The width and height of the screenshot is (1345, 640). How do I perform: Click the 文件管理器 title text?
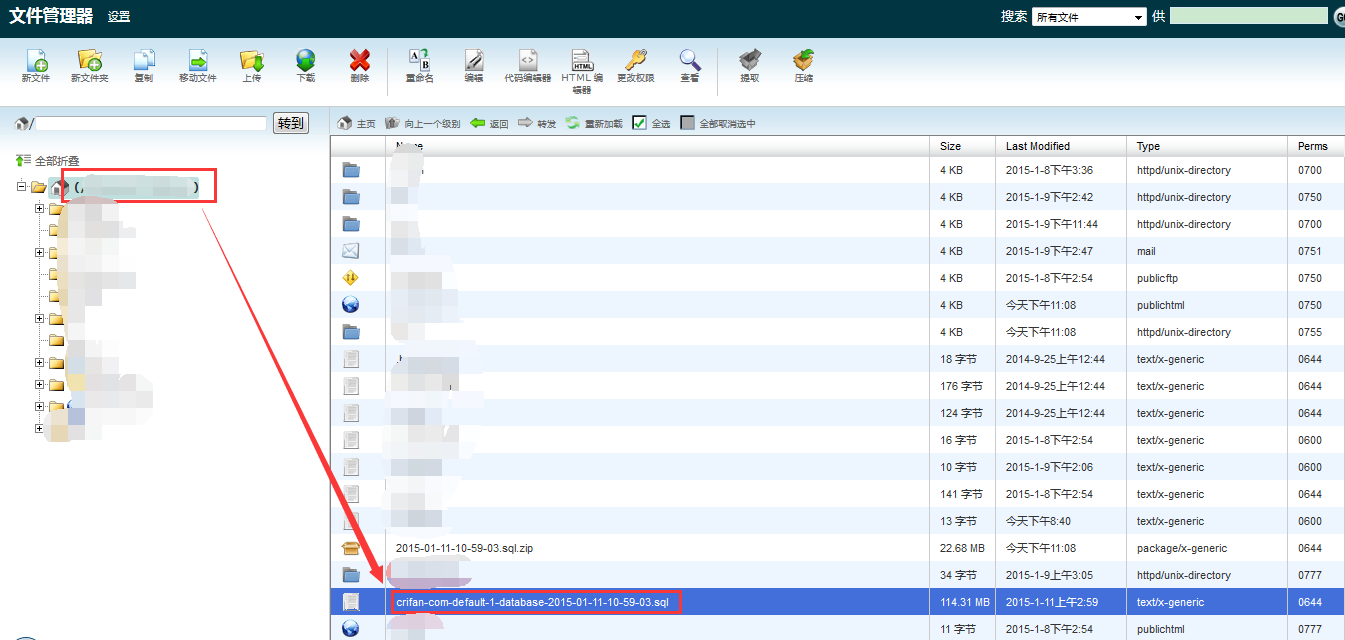click(51, 16)
